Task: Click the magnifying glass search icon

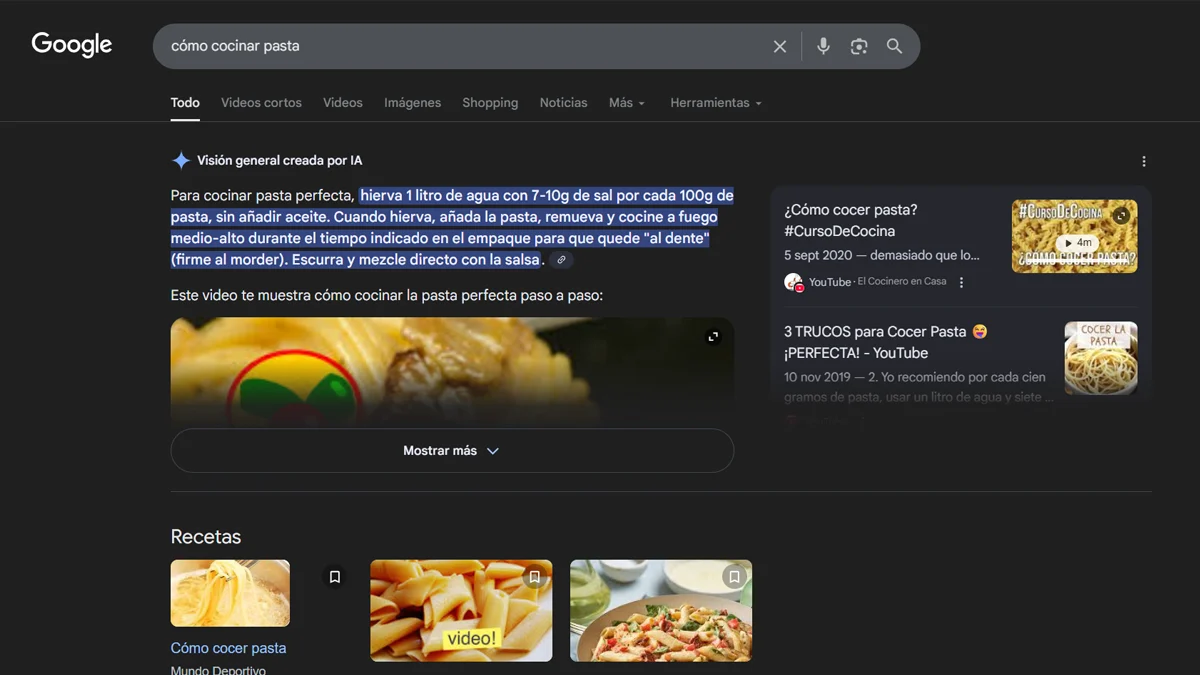Action: point(894,45)
